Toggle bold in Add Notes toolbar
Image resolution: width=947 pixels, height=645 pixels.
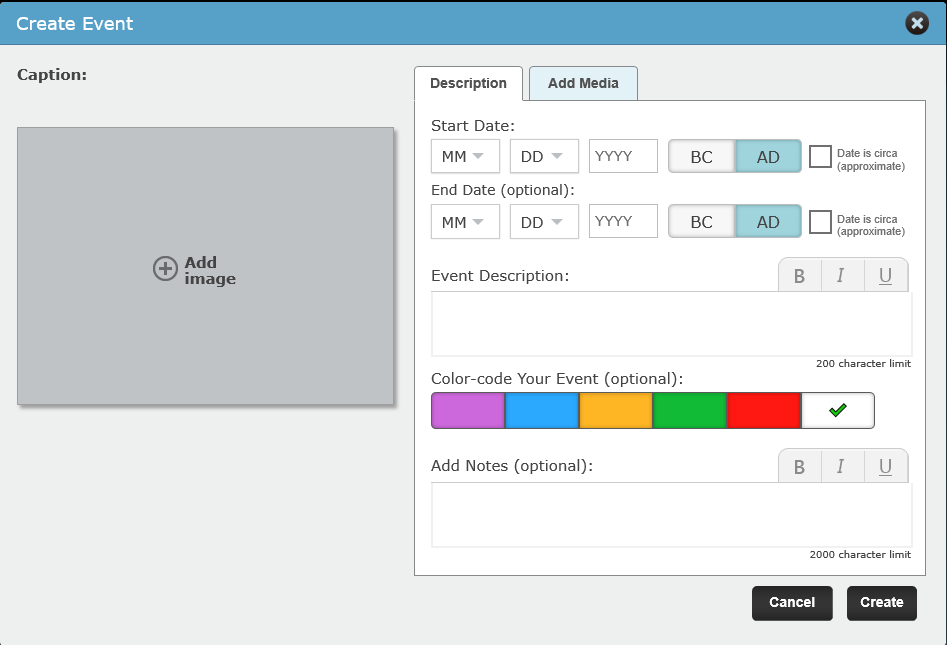(799, 467)
